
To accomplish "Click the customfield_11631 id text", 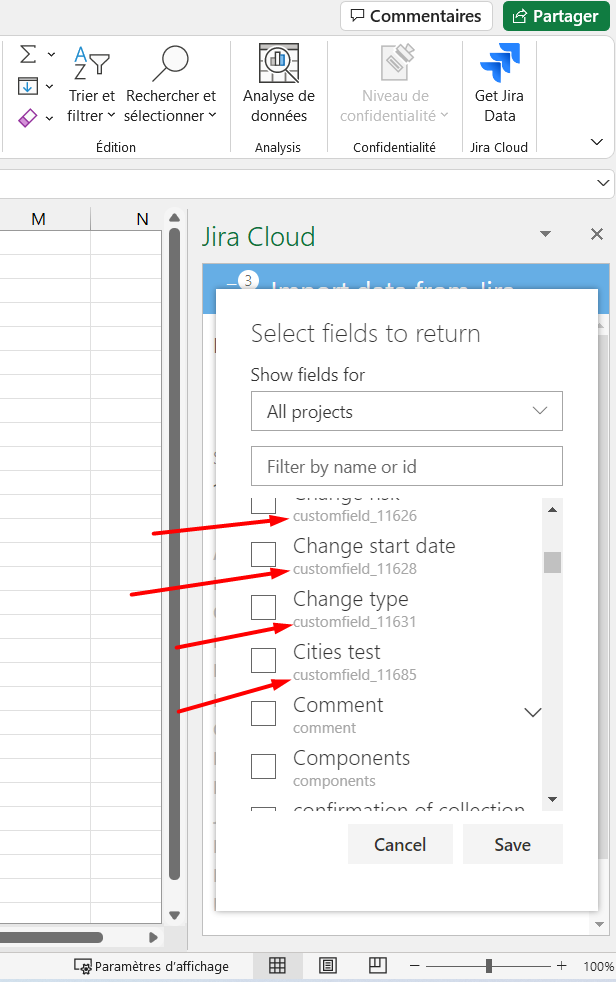I will click(355, 622).
